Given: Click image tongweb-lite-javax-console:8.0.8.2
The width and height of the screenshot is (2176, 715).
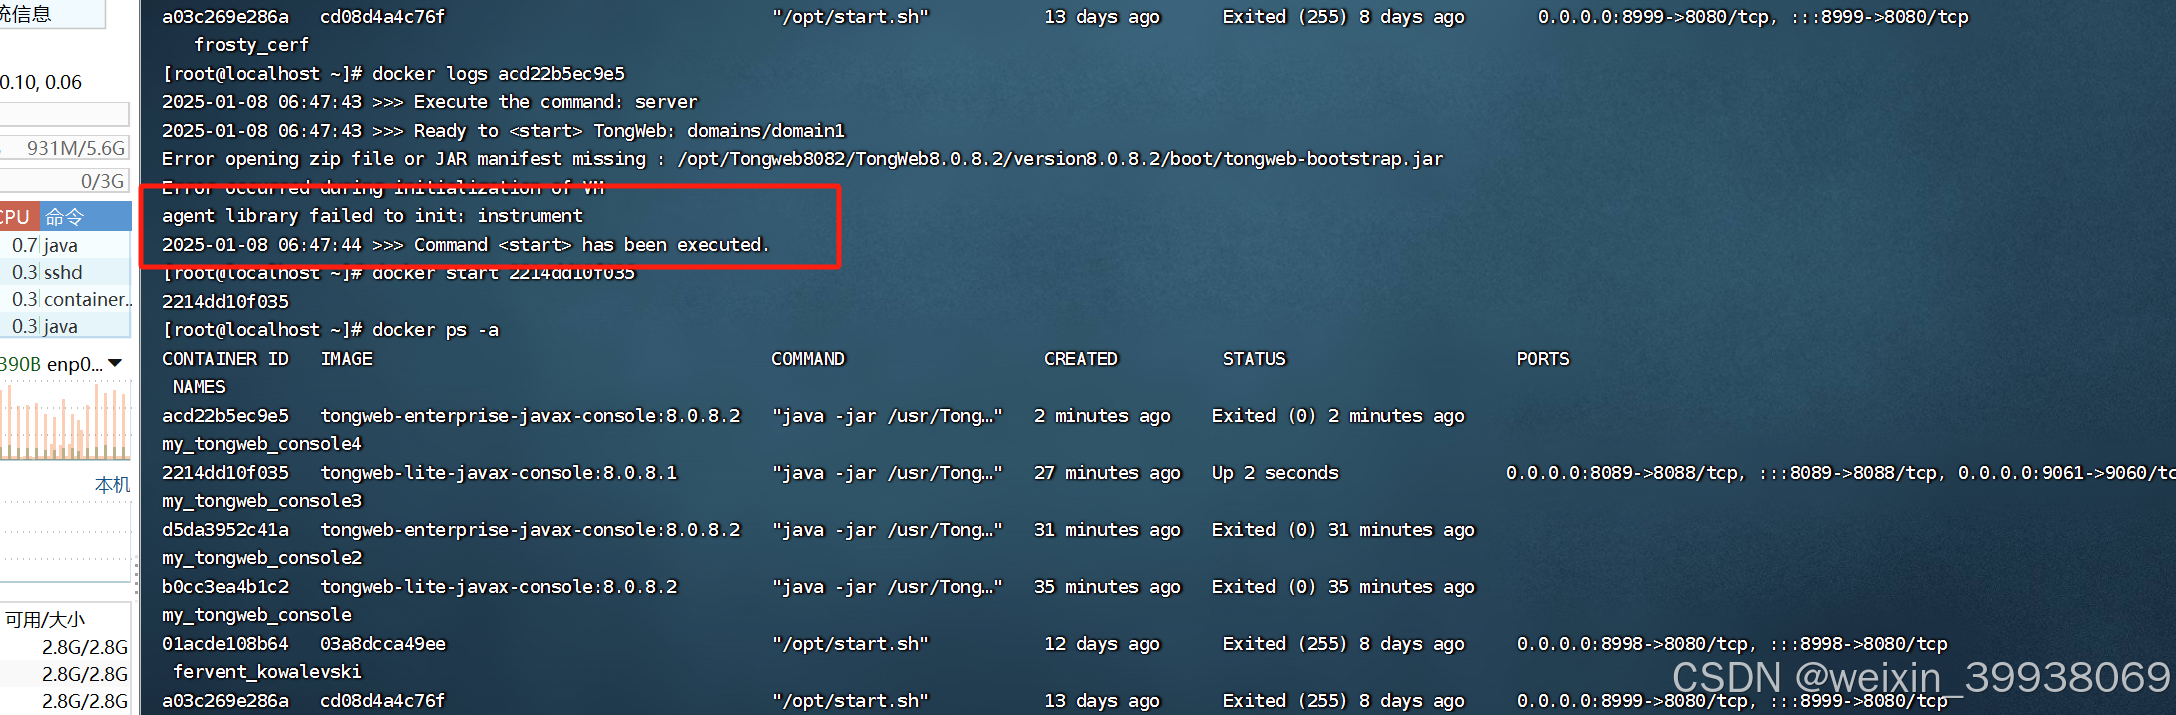Looking at the screenshot, I should coord(498,587).
